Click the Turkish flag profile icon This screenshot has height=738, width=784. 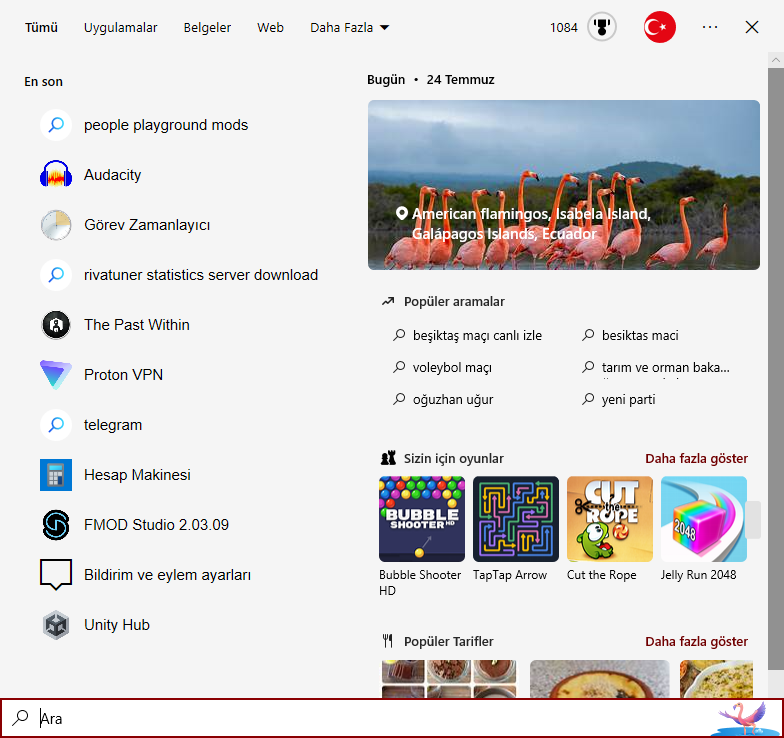660,27
